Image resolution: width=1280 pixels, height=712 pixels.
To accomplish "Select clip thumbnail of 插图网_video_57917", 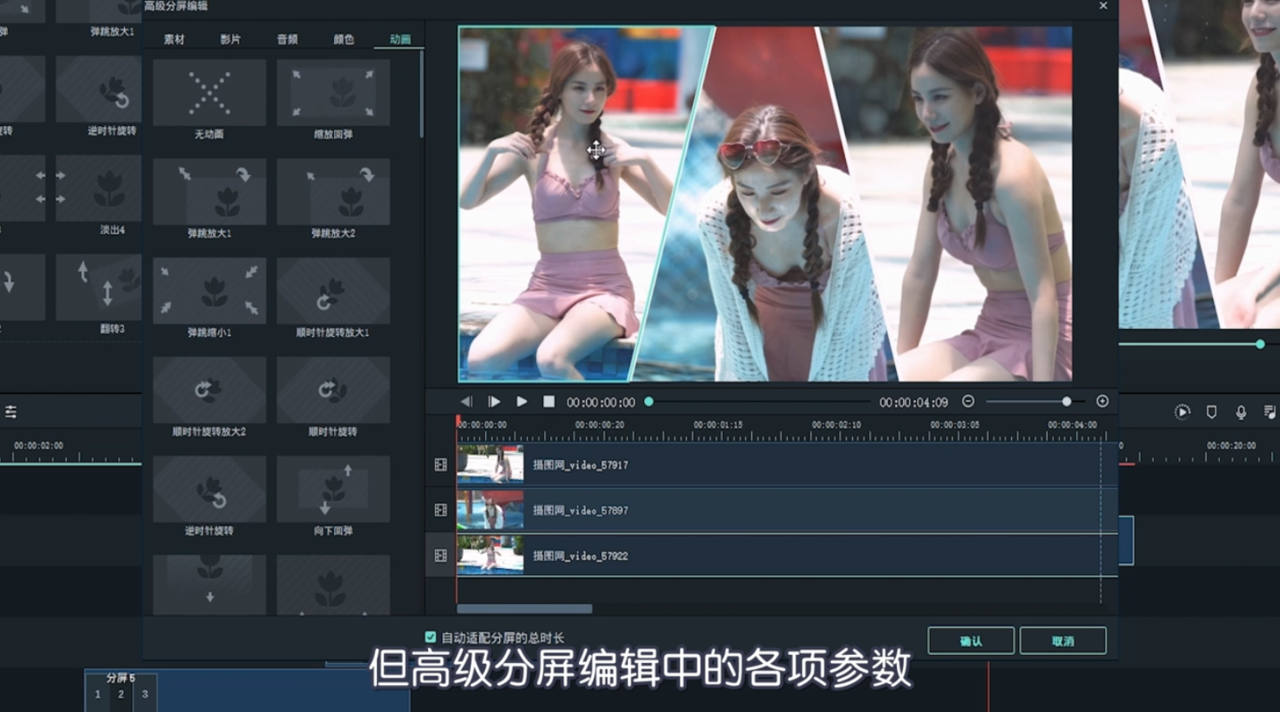I will pos(490,465).
